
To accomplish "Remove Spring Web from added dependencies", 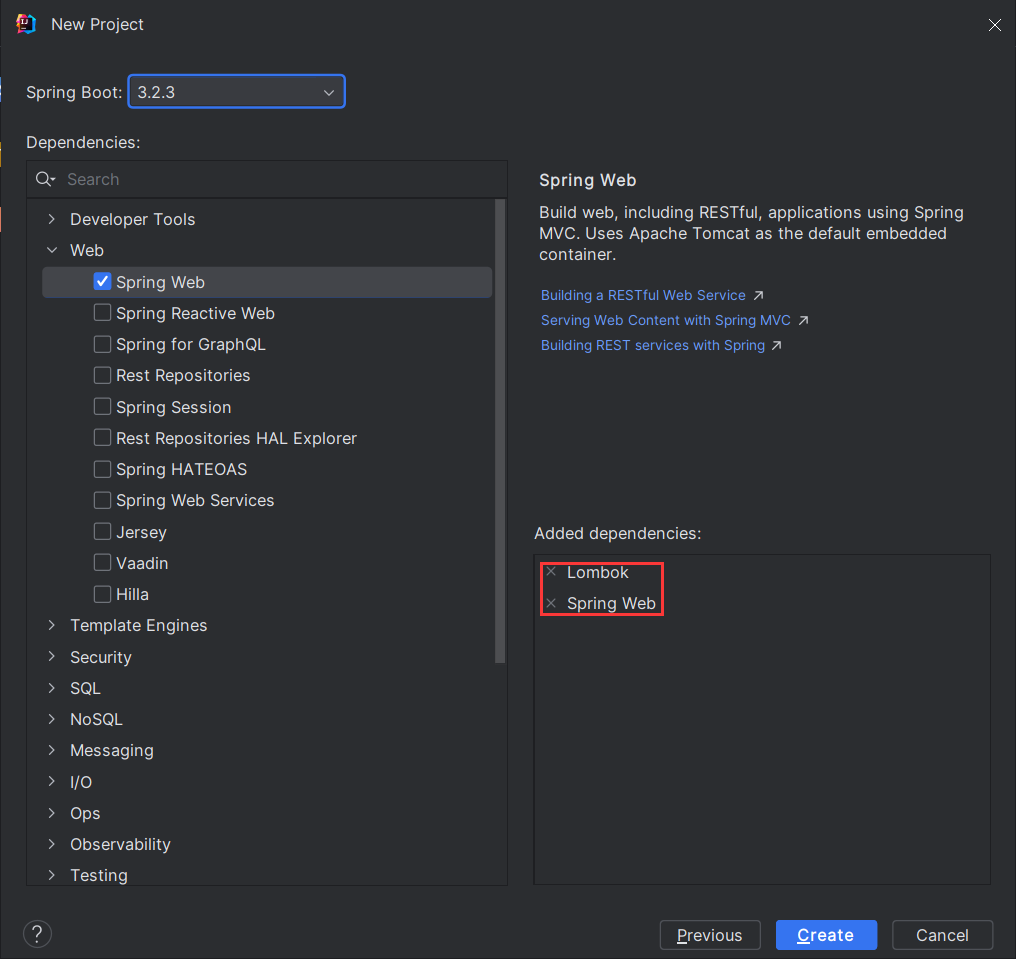I will tap(551, 603).
